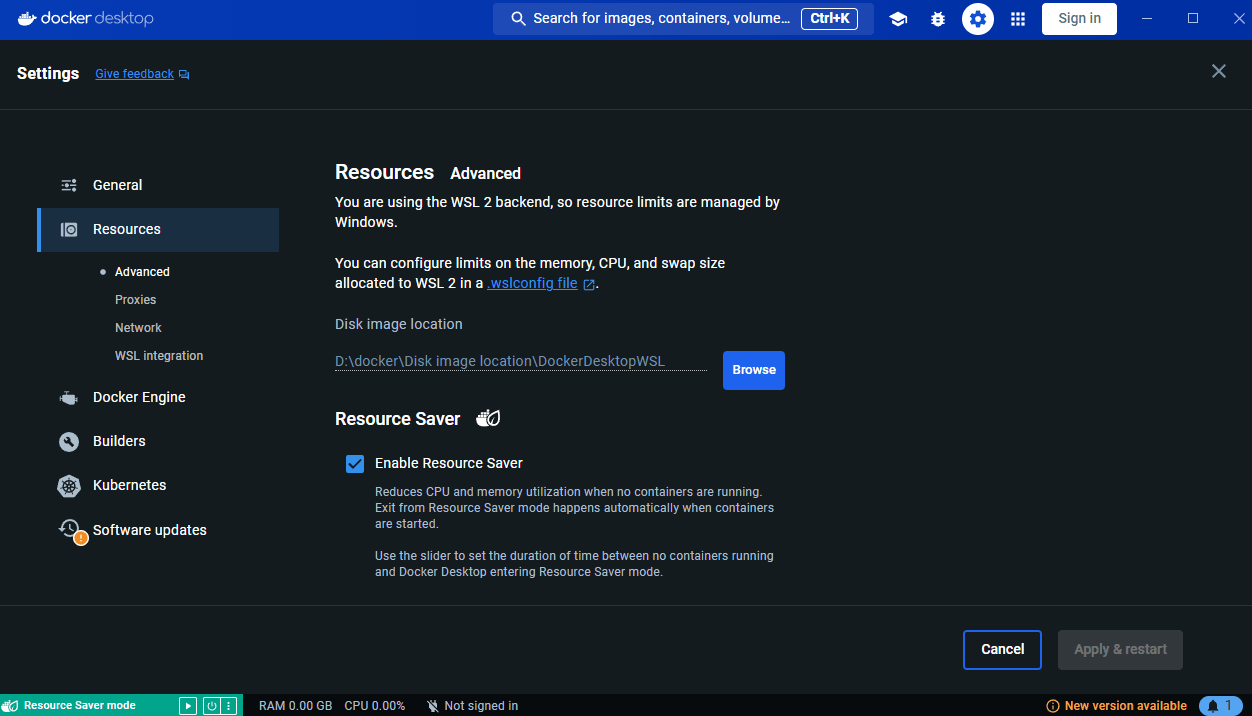Image resolution: width=1252 pixels, height=716 pixels.
Task: Click the Resources page heading
Action: [384, 172]
